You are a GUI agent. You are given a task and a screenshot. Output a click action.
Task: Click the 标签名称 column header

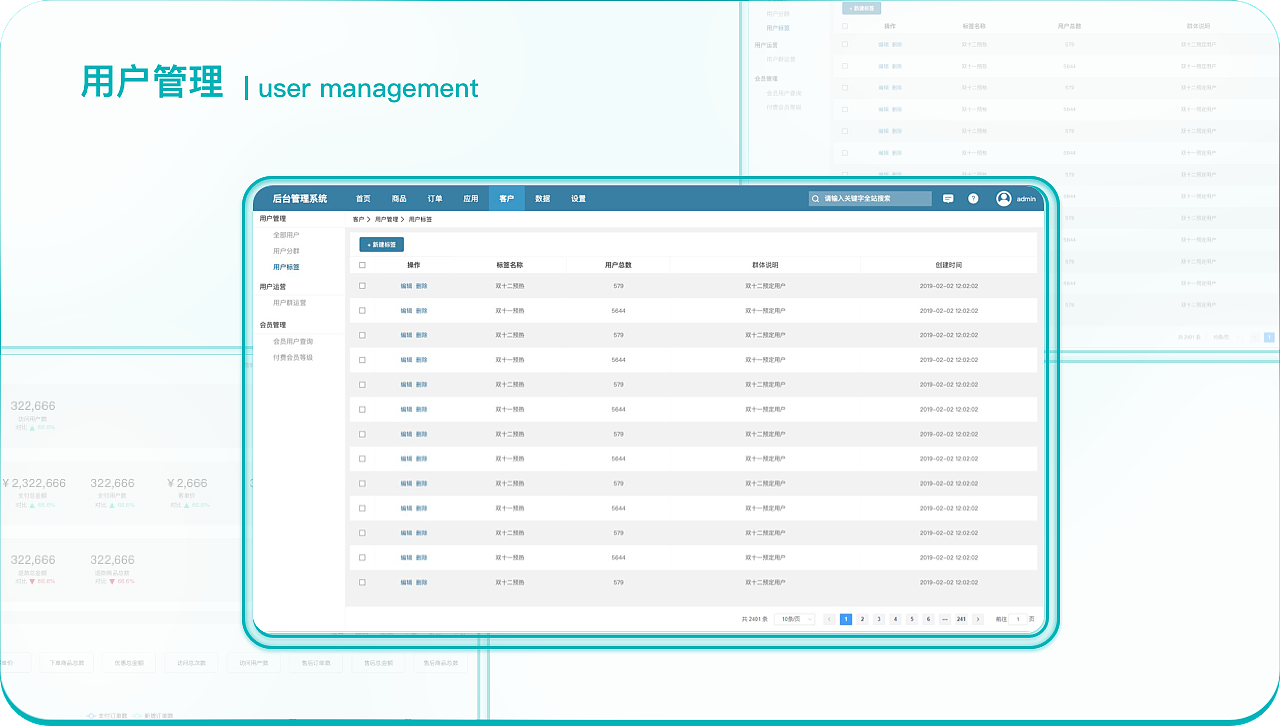pos(510,265)
